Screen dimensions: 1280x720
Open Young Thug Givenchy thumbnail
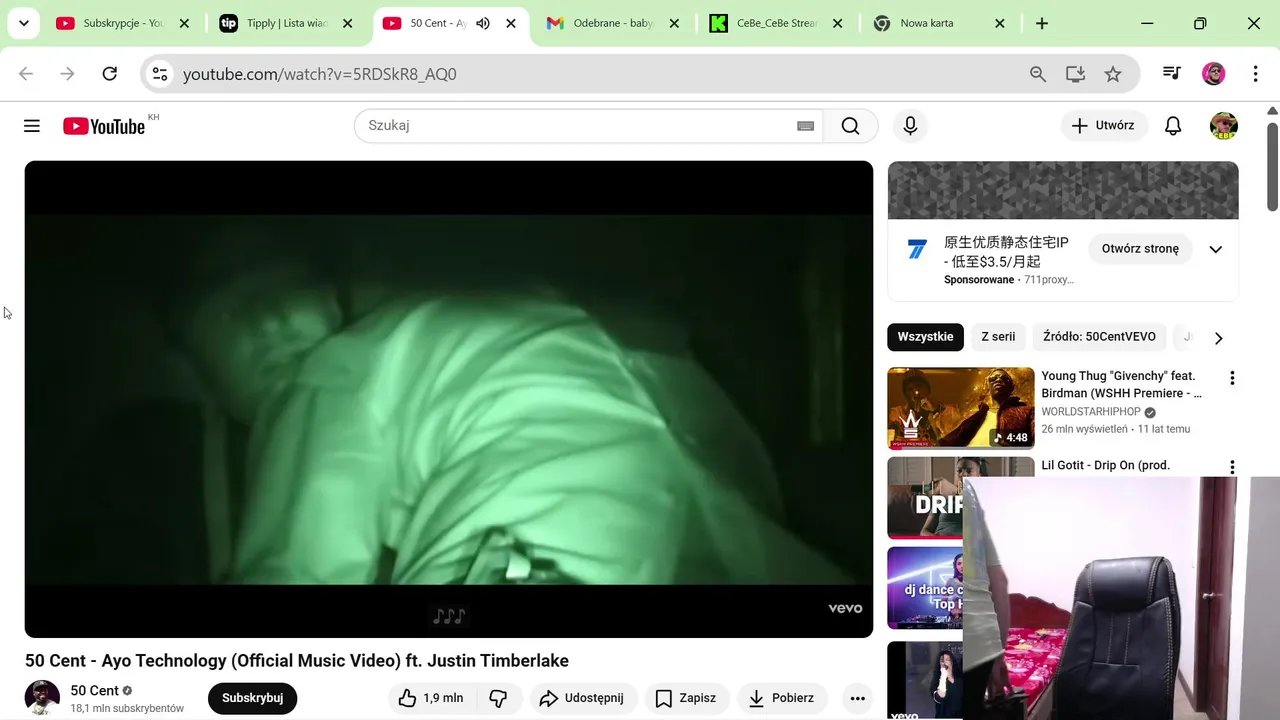(x=960, y=408)
